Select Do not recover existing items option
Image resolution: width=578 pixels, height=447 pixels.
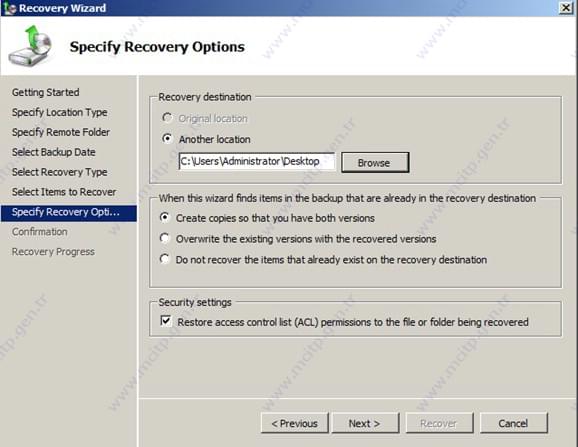point(164,259)
